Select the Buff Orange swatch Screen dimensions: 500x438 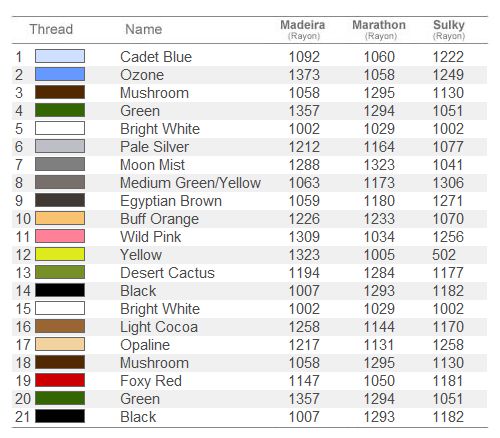(x=60, y=218)
